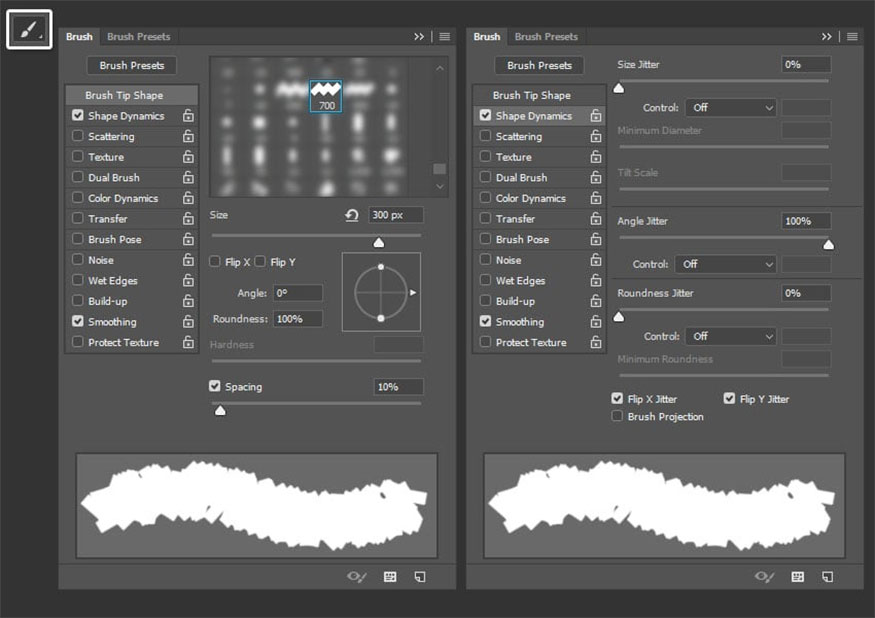Toggle live tip brush preview in left panel
The width and height of the screenshot is (875, 618).
[357, 577]
